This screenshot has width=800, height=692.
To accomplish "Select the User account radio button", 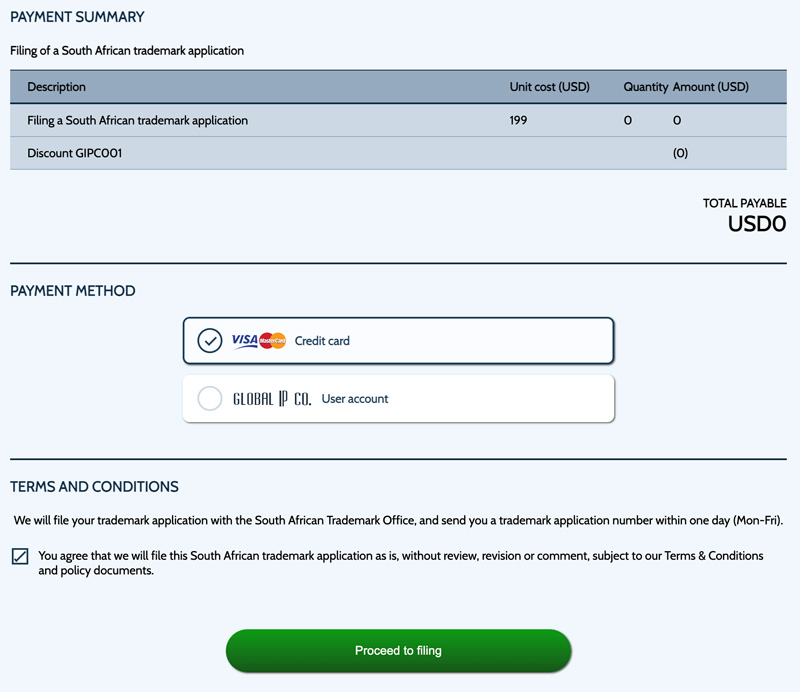I will (210, 398).
